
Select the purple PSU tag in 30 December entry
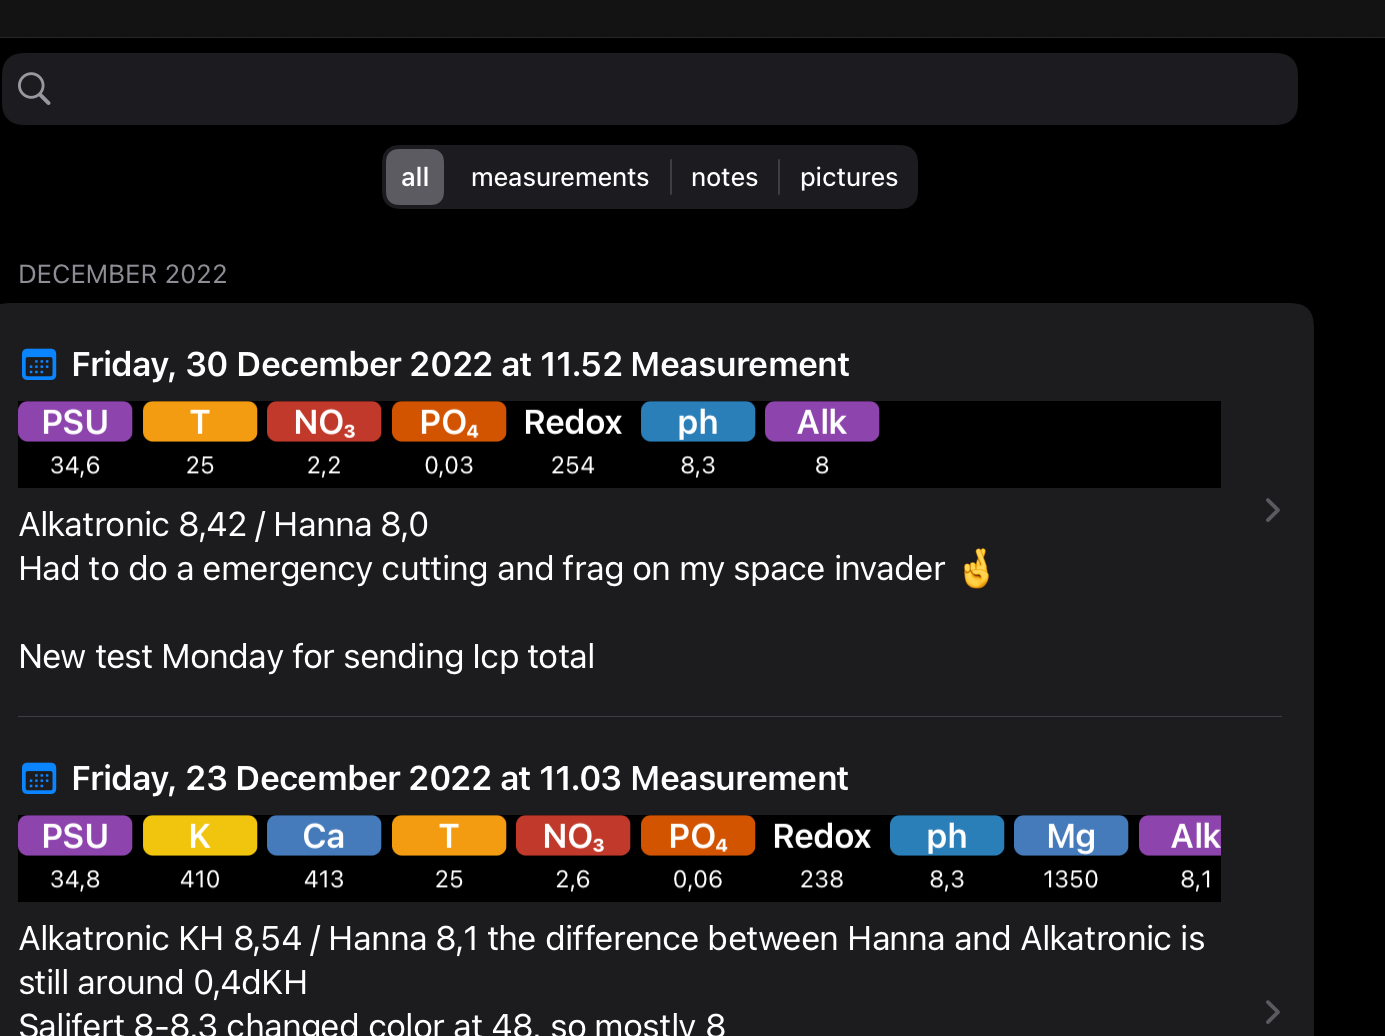tap(75, 422)
